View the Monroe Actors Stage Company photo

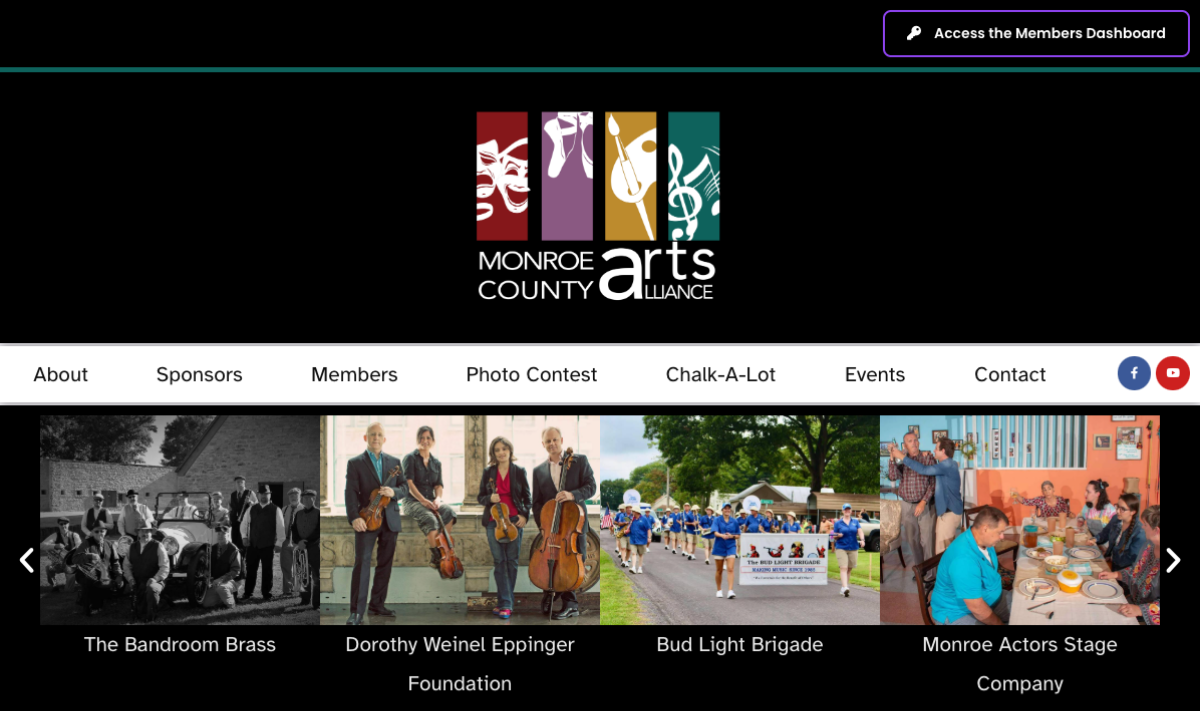pyautogui.click(x=1020, y=520)
